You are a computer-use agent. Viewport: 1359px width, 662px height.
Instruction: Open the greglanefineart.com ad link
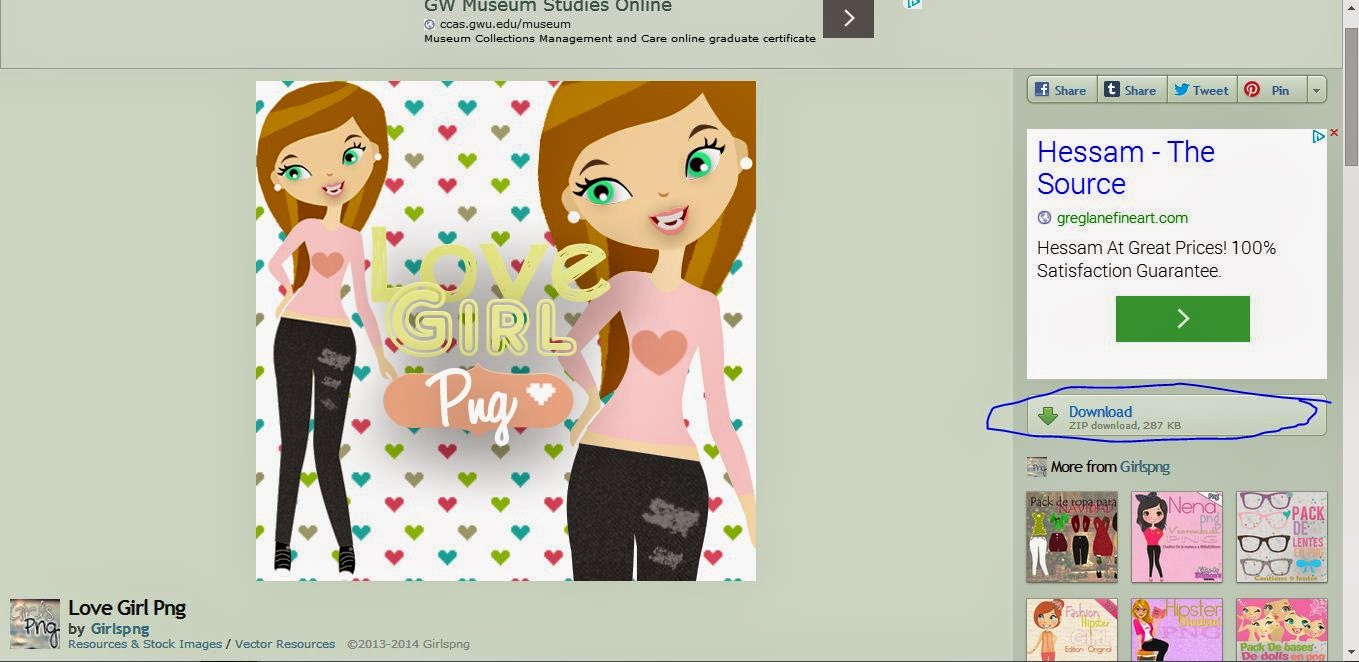click(x=1121, y=217)
